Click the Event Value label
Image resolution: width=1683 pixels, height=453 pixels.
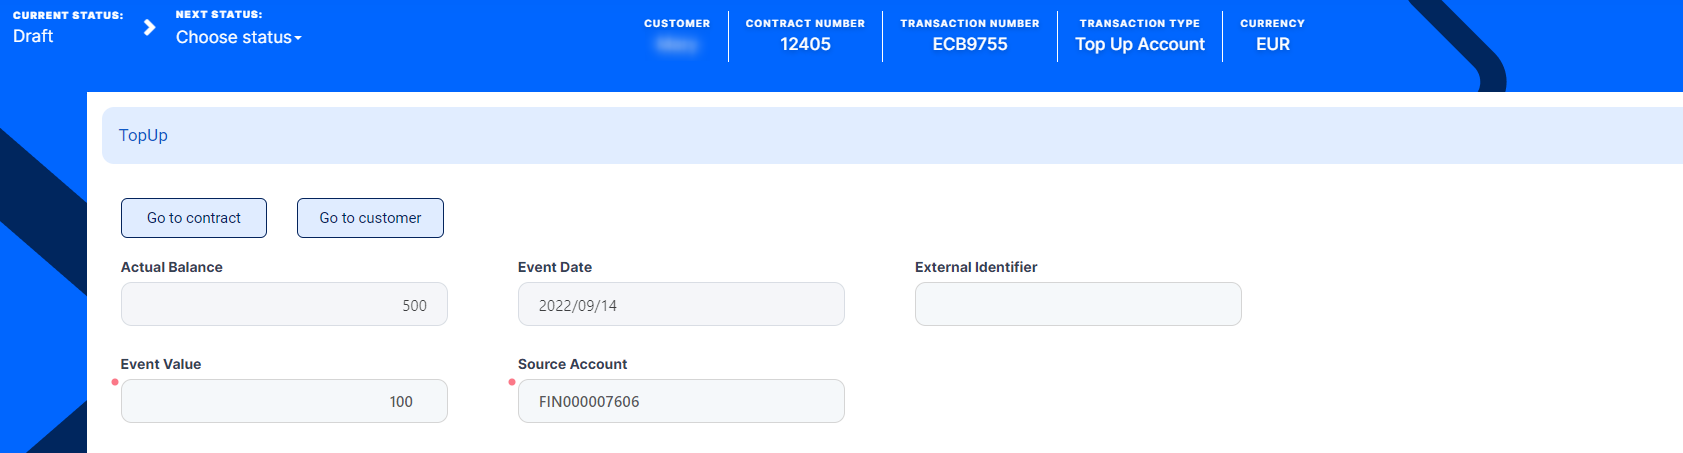pyautogui.click(x=161, y=364)
